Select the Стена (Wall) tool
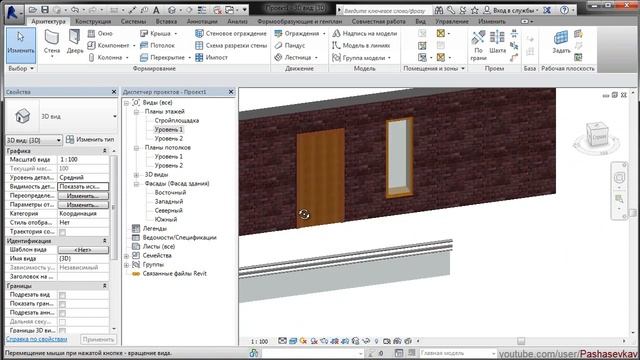Screen dimensions: 640x360 pos(52,43)
